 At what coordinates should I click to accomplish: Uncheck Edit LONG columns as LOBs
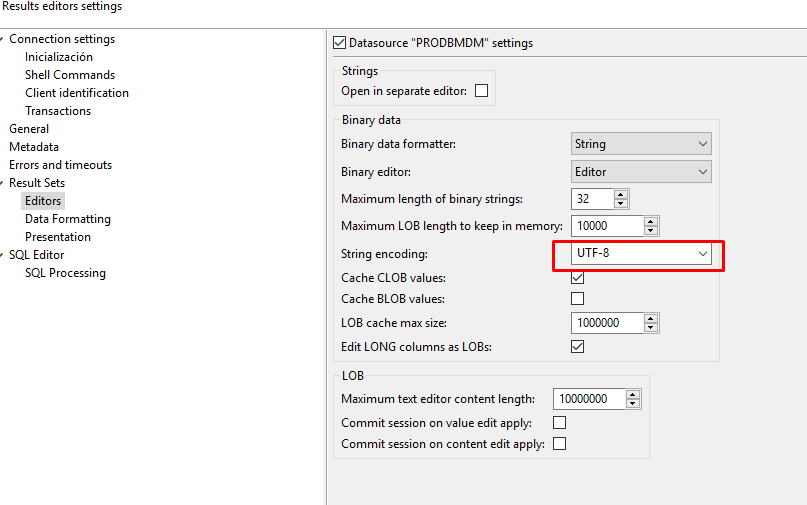coord(577,346)
